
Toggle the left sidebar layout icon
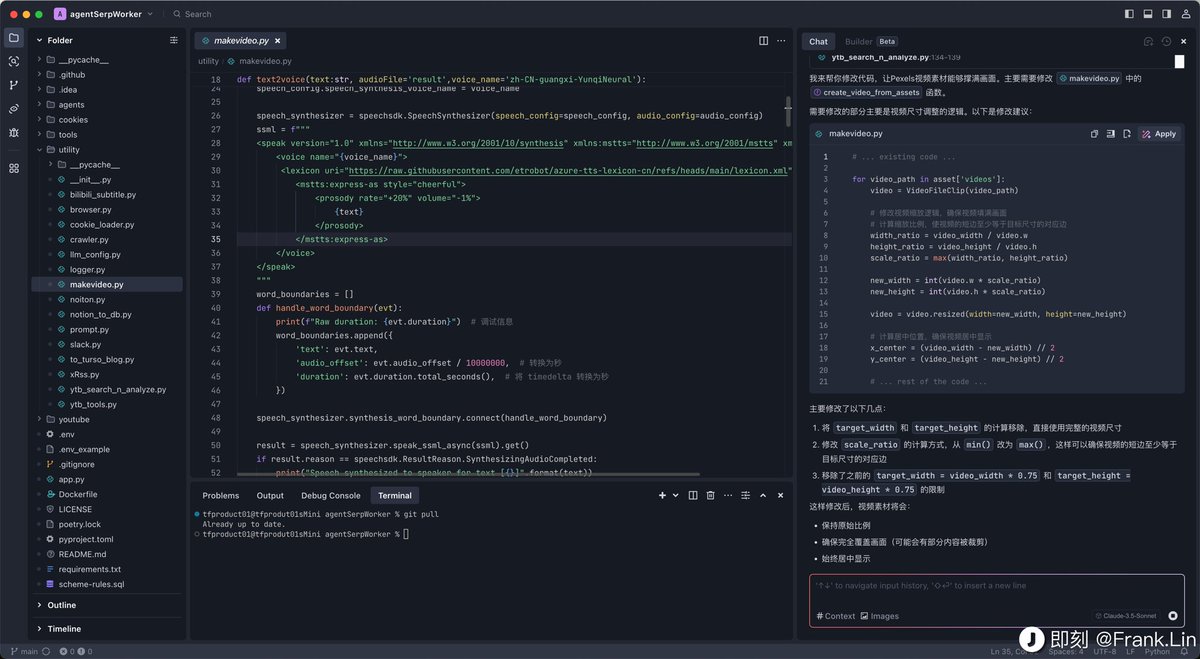tap(1130, 14)
